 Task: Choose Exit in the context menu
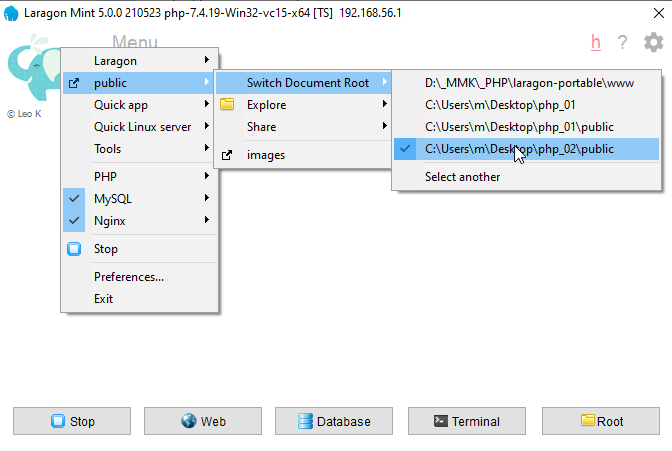coord(104,299)
